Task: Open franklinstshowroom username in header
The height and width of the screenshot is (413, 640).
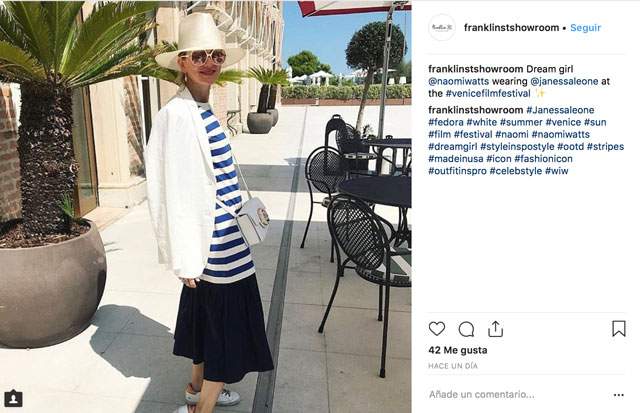Action: tap(511, 28)
